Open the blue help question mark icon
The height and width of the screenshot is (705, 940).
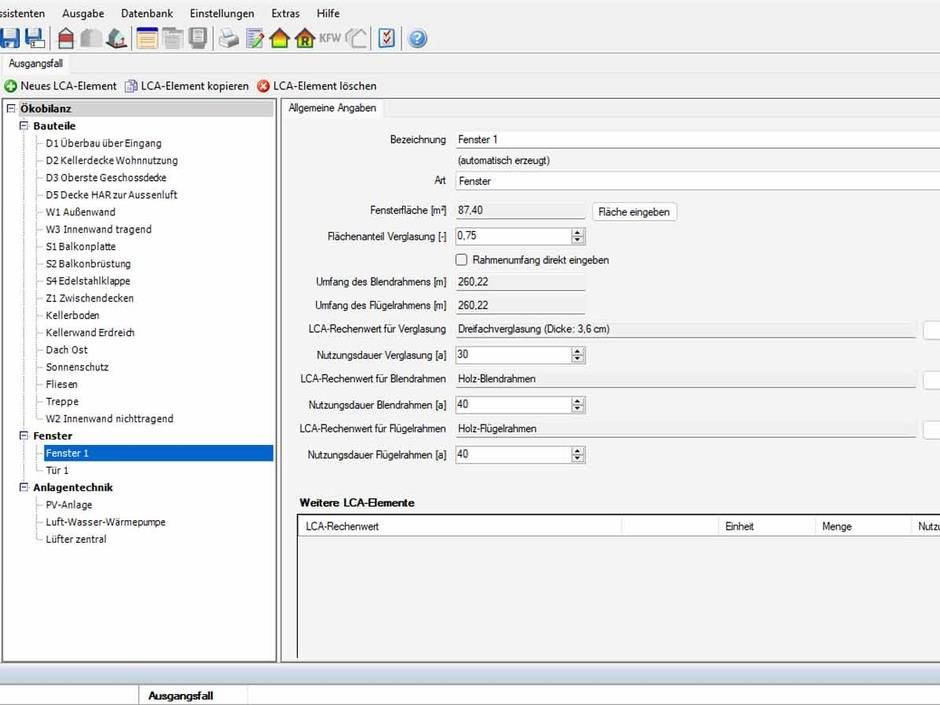tap(417, 39)
